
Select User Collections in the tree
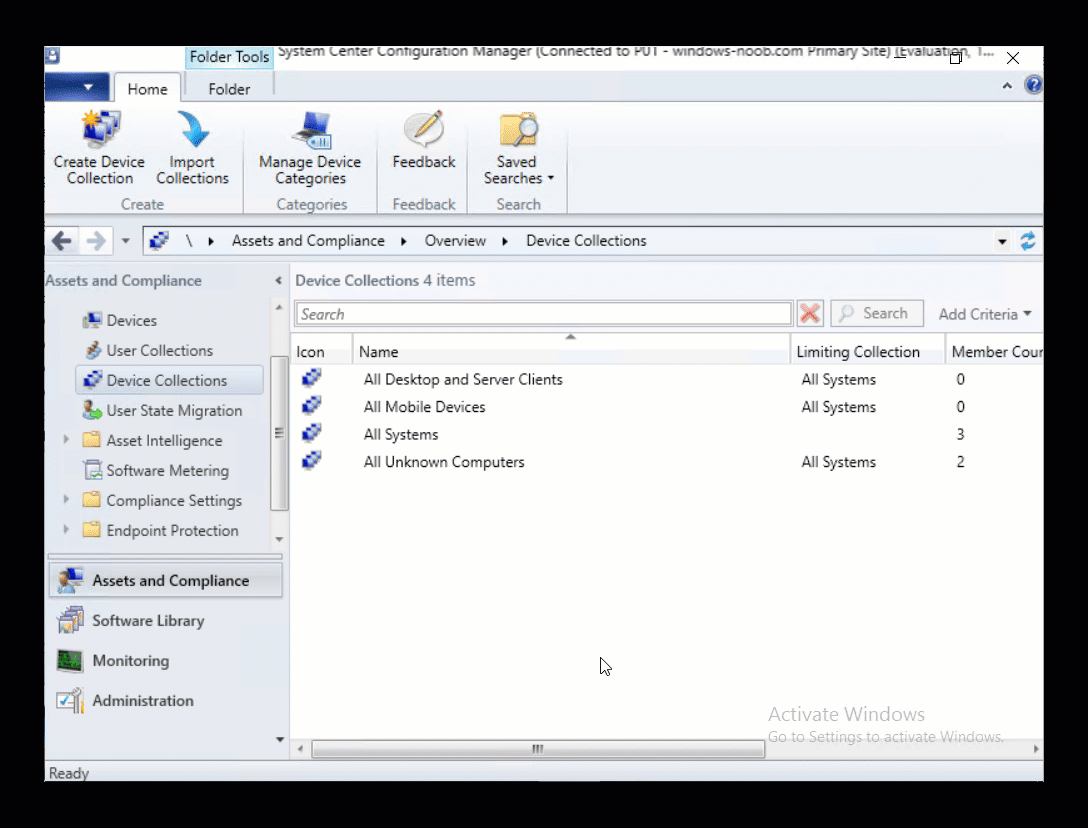click(x=159, y=350)
